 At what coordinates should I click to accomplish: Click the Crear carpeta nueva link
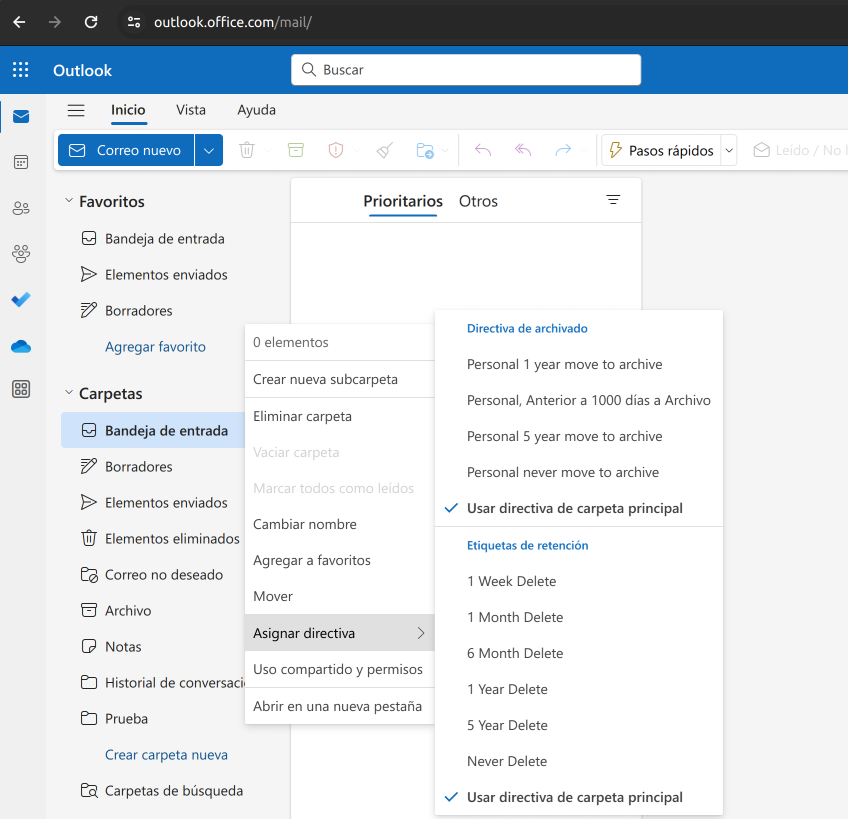[166, 755]
